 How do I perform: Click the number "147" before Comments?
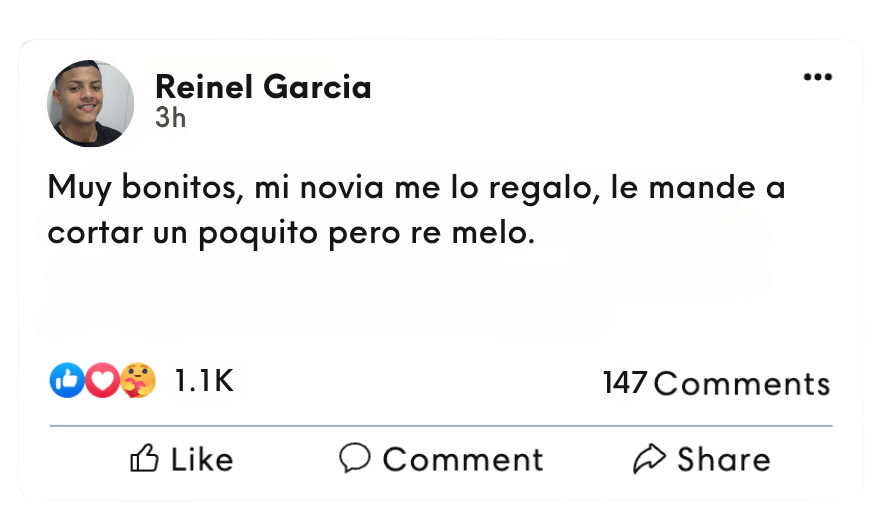625,383
